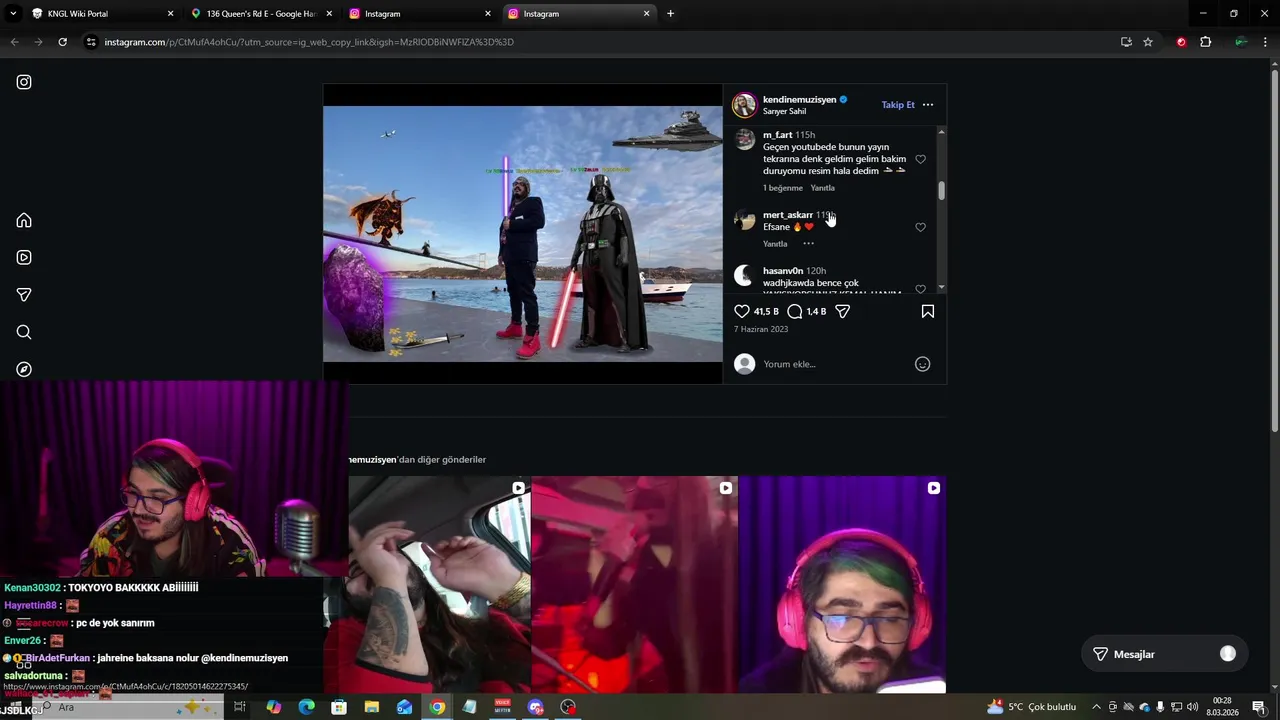Click the address bar URL
The height and width of the screenshot is (720, 1280).
[309, 42]
